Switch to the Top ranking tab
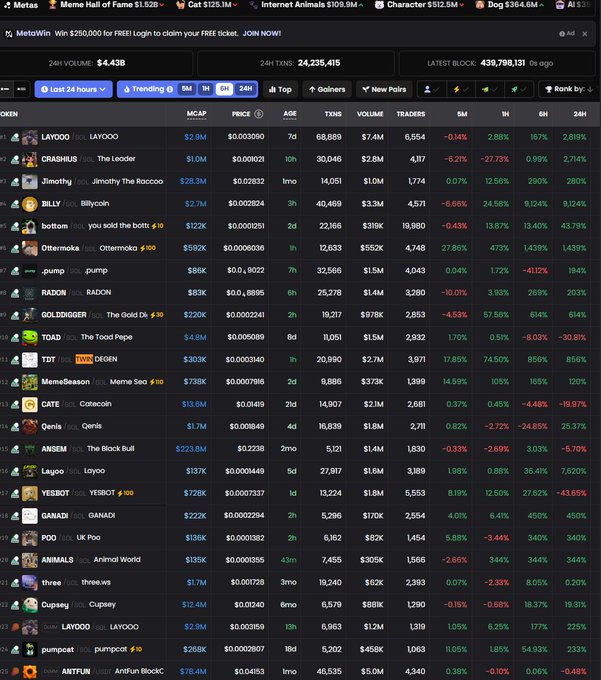Image resolution: width=601 pixels, height=680 pixels. (280, 89)
